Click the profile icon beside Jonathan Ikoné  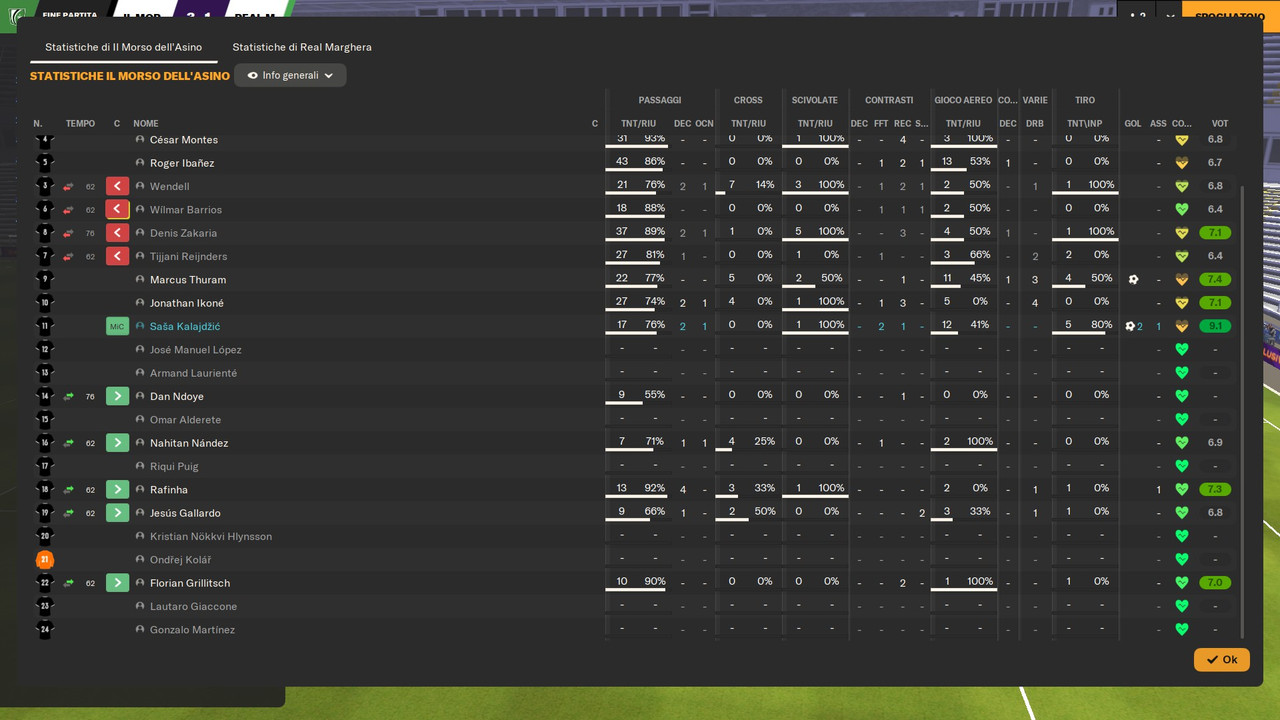point(140,303)
